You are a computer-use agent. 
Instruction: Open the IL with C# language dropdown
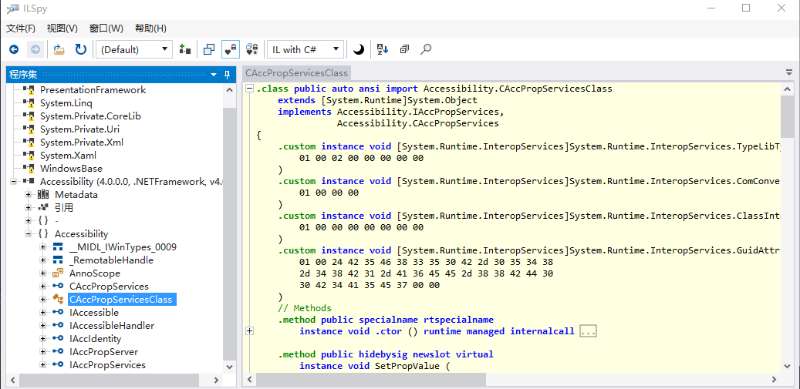pos(305,50)
